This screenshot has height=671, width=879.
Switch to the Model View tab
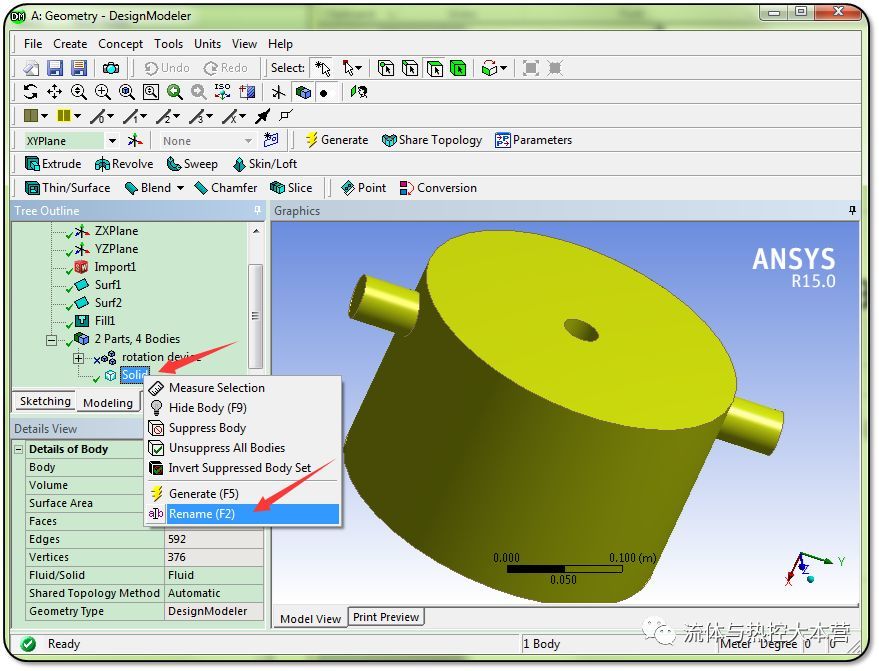tap(310, 619)
